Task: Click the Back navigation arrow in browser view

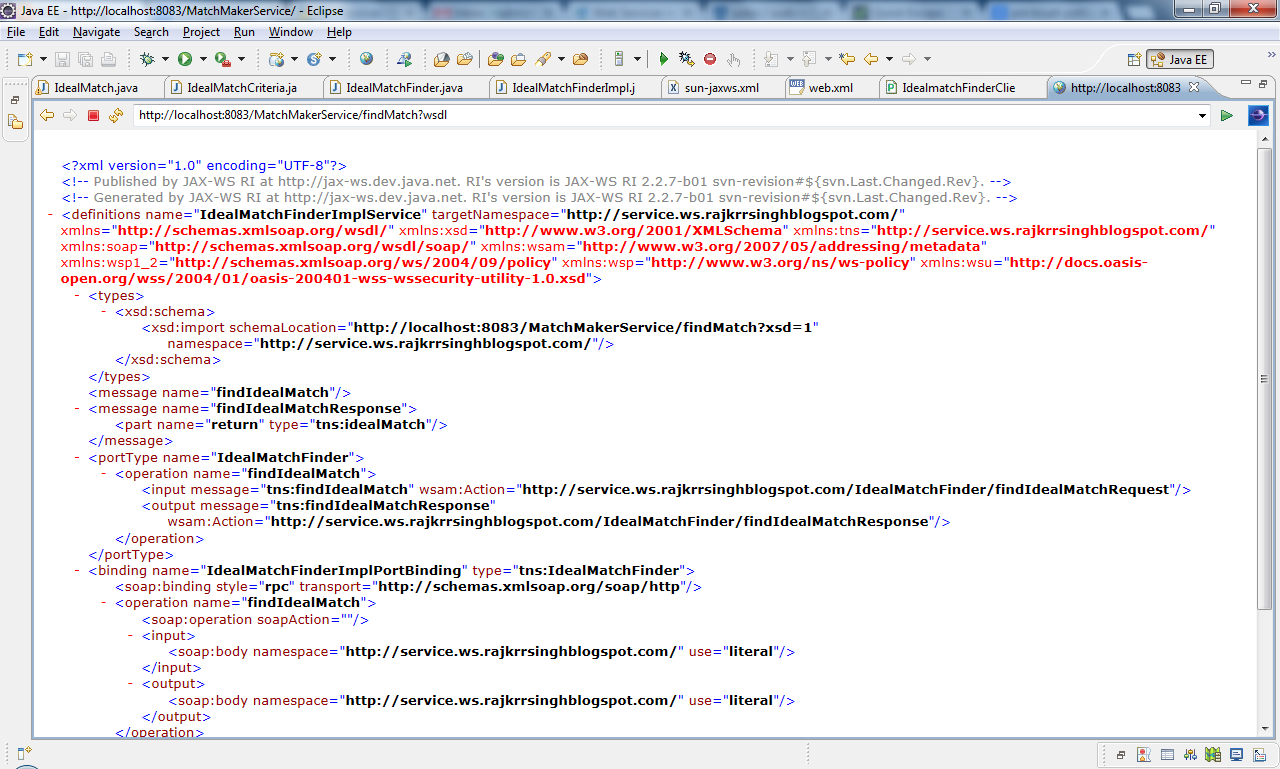Action: click(x=47, y=115)
